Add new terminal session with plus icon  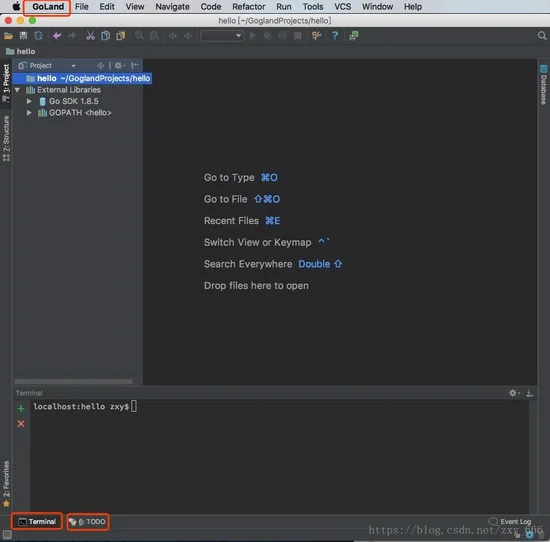[x=21, y=408]
